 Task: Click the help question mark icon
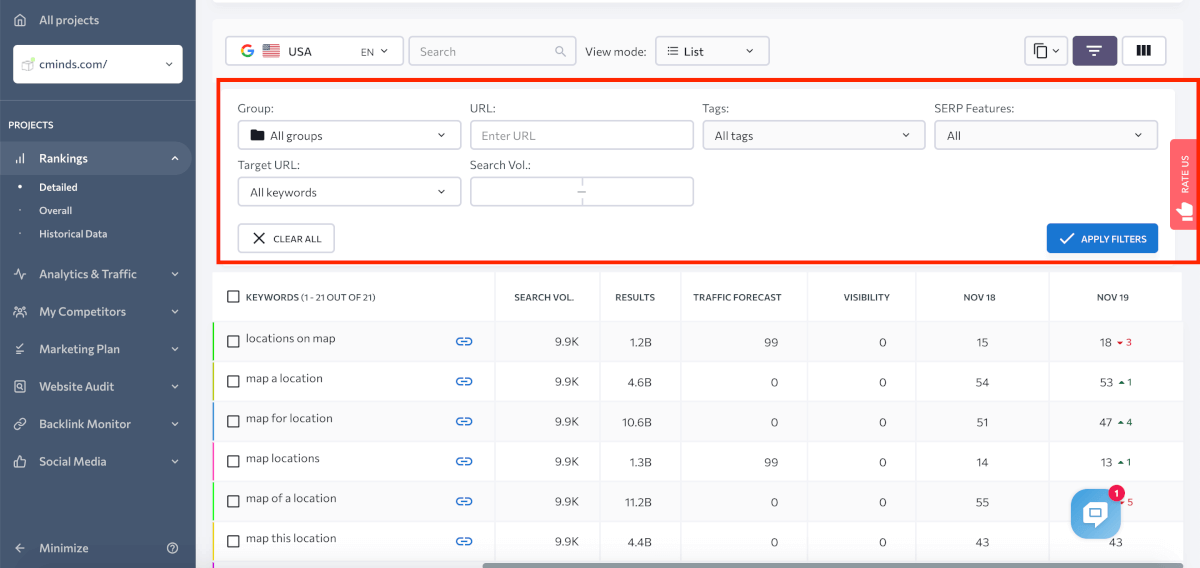click(172, 548)
